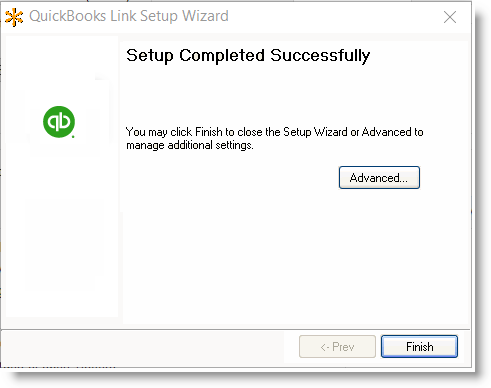Click the orange asterisk title bar icon
This screenshot has height=388, width=491.
click(14, 17)
